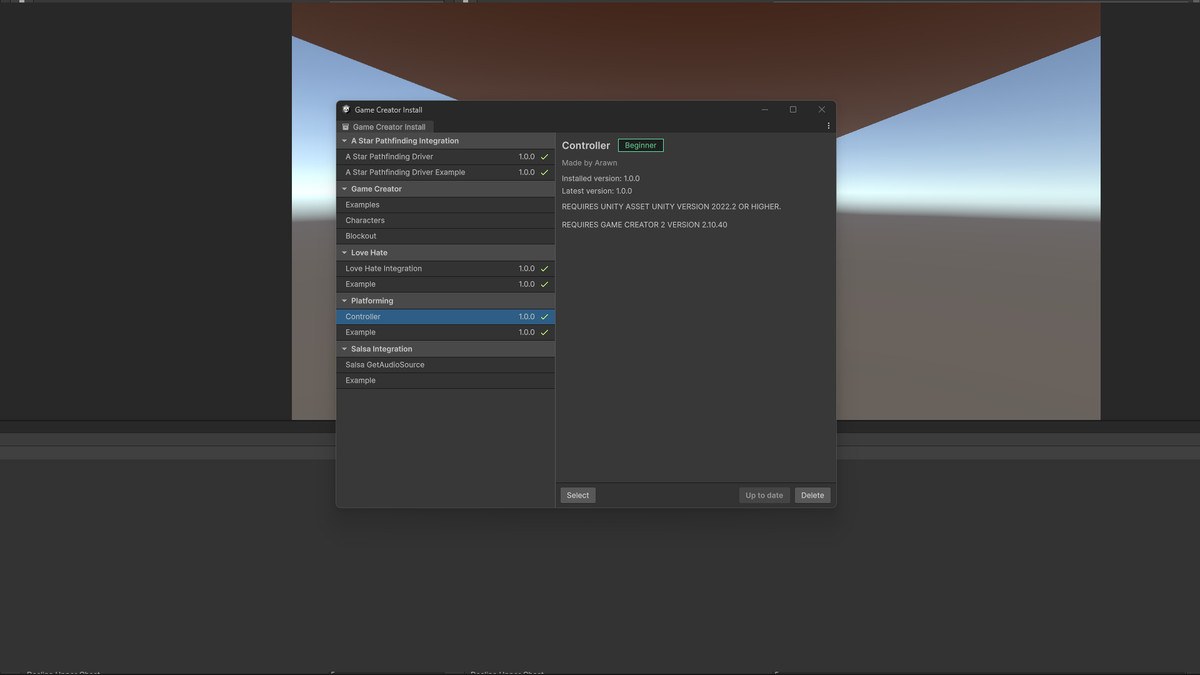The height and width of the screenshot is (675, 1200).
Task: Collapse the Game Creator section
Action: click(344, 189)
